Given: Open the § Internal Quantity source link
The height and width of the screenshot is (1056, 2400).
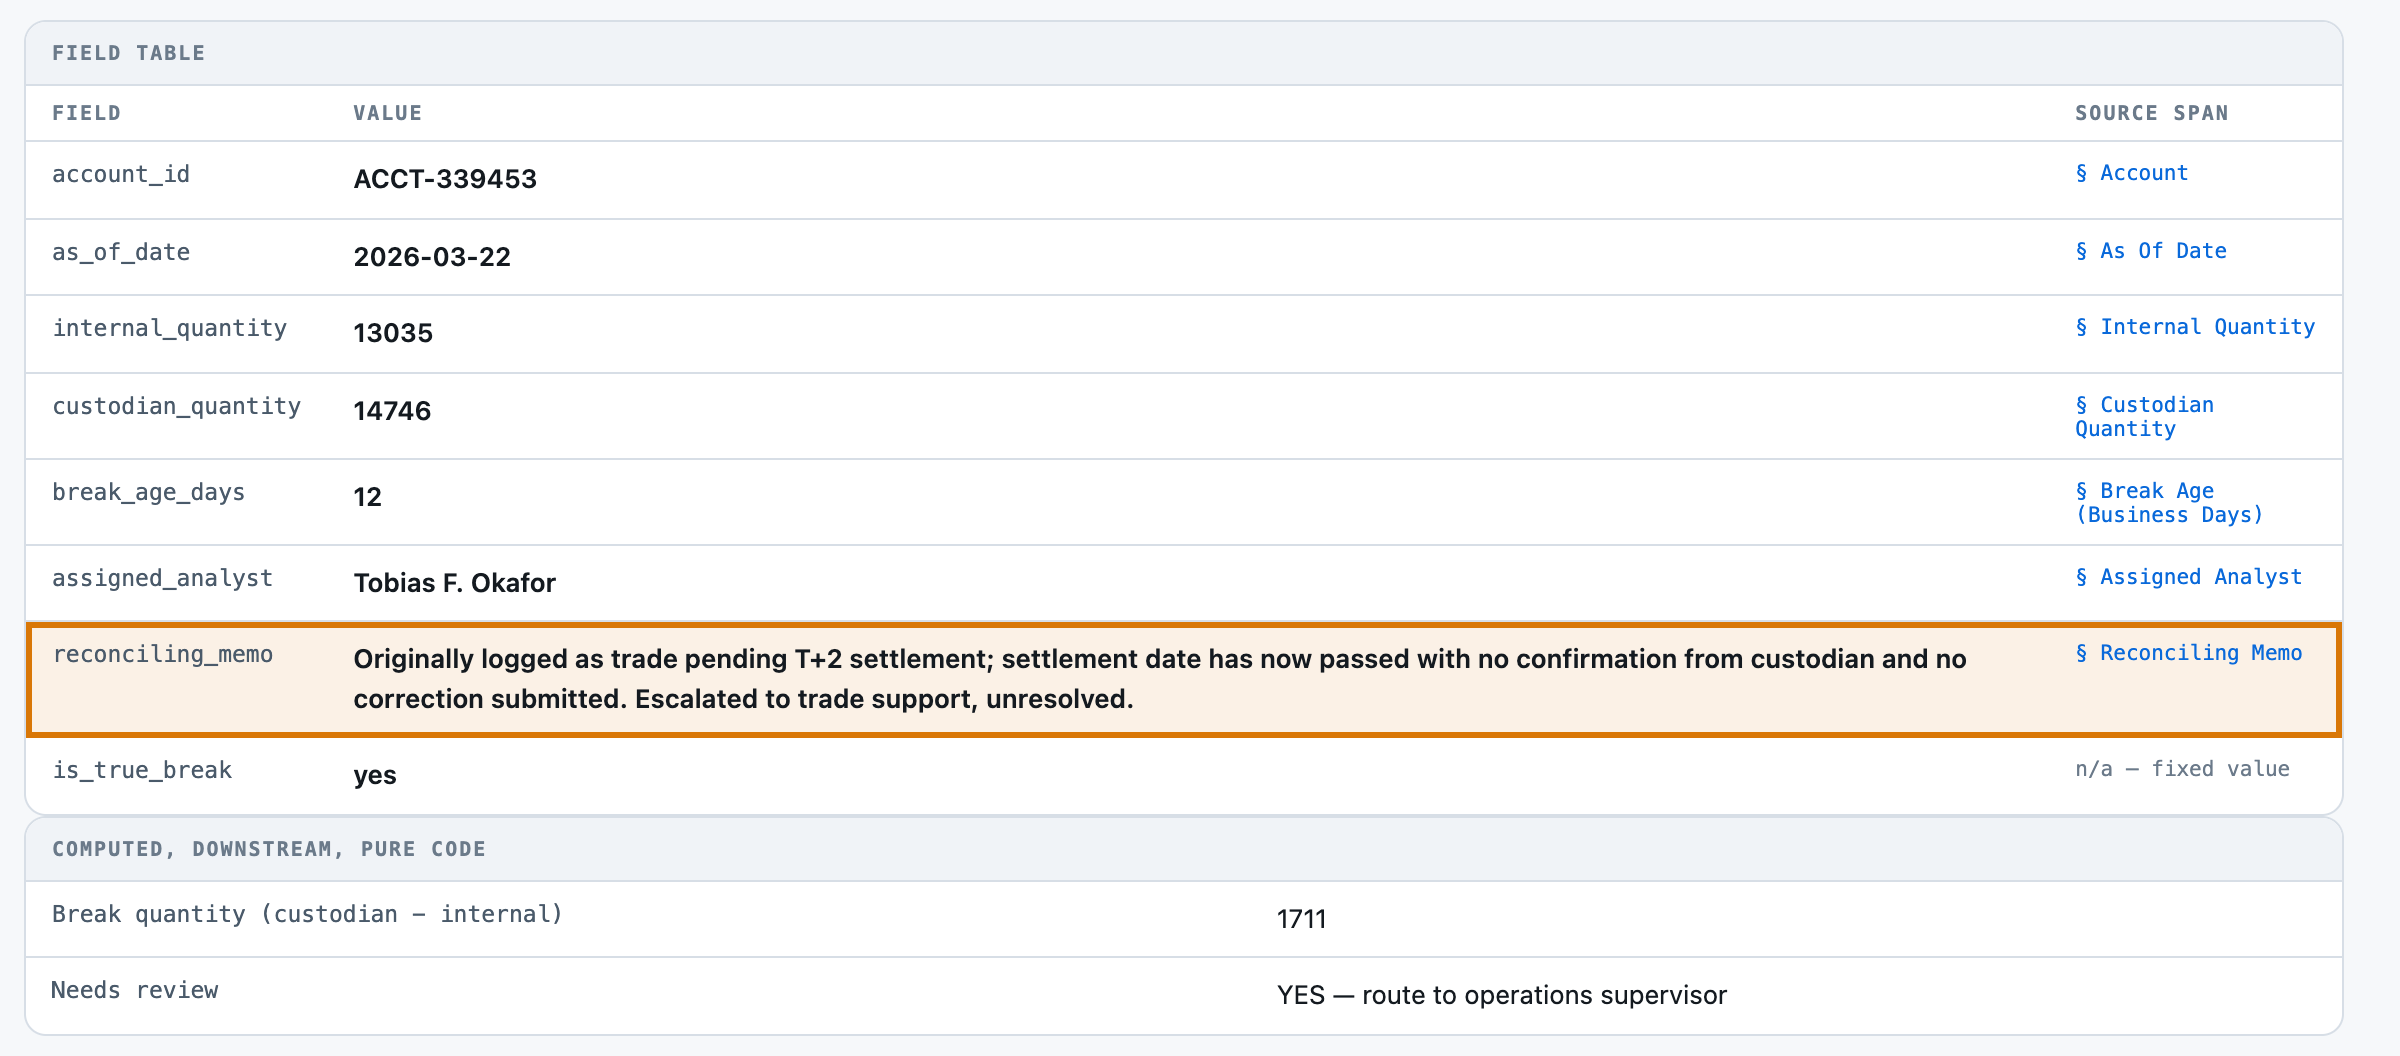Looking at the screenshot, I should pyautogui.click(x=2195, y=327).
